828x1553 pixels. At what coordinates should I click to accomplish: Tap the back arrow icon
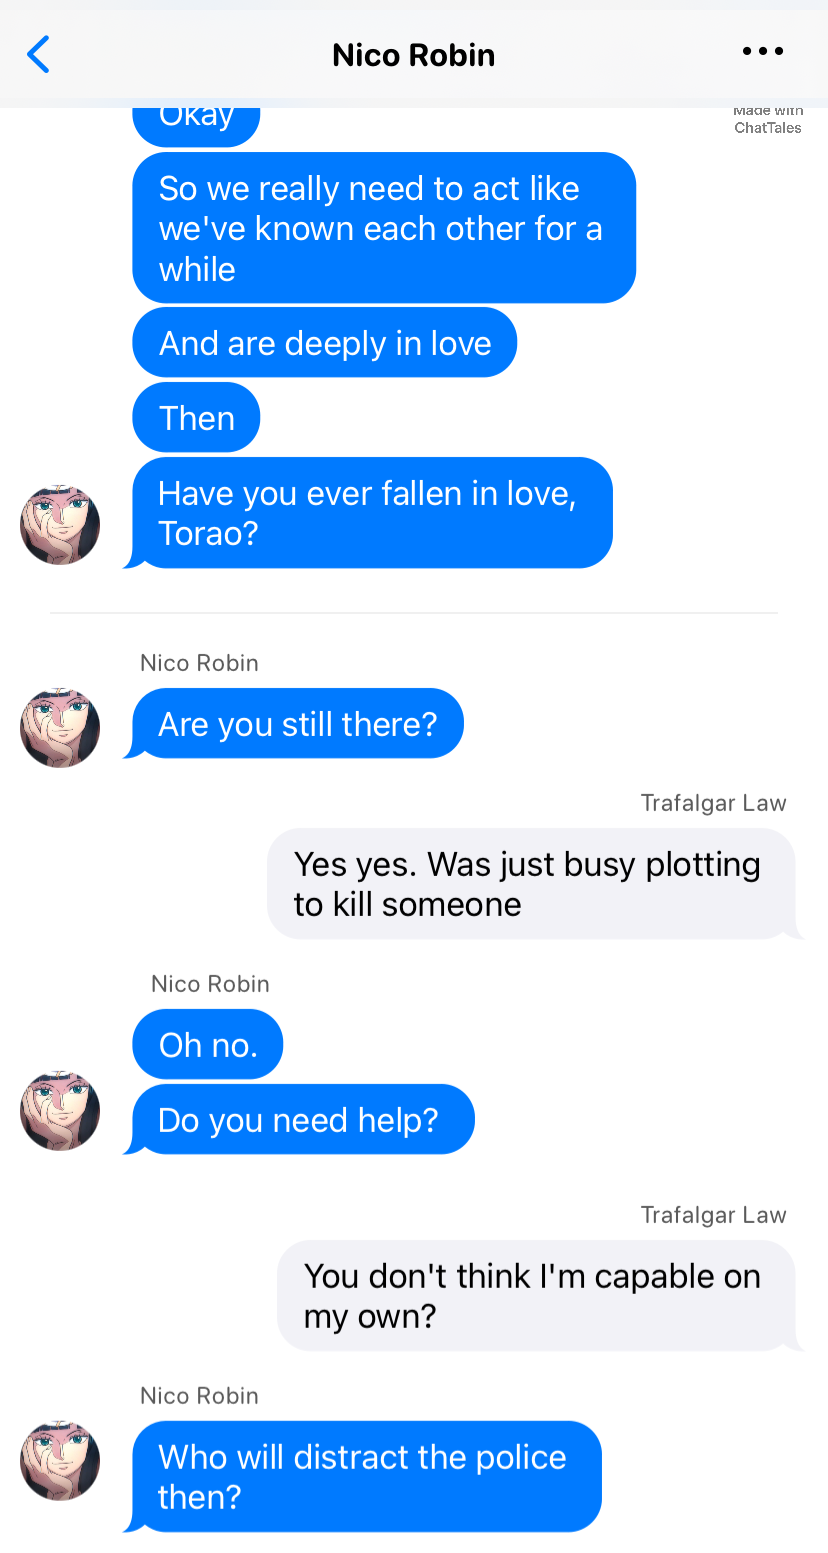coord(38,54)
